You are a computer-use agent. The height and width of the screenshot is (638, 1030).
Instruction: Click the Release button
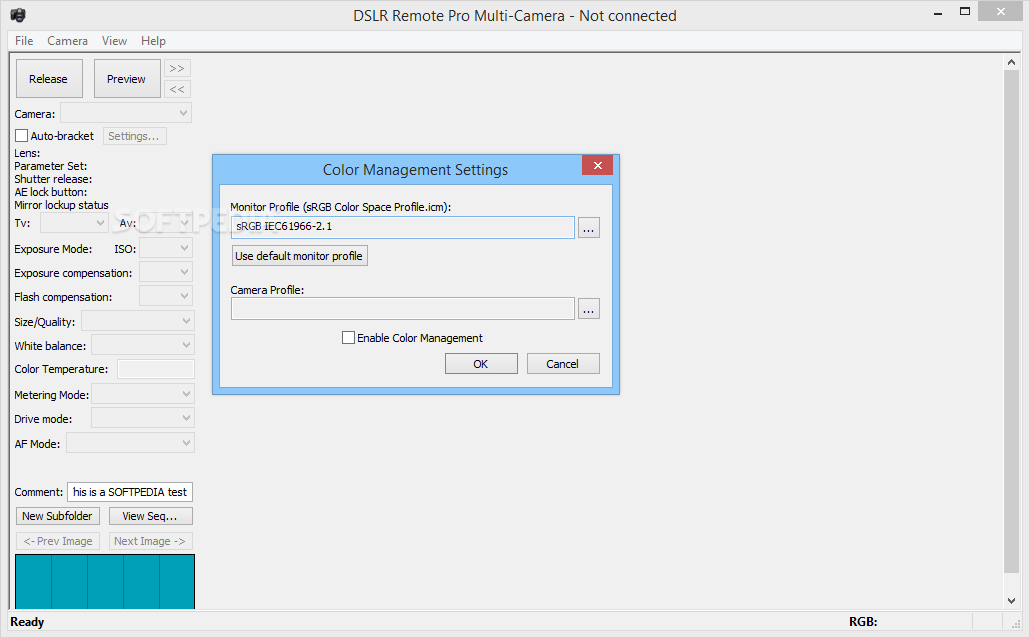(x=48, y=78)
